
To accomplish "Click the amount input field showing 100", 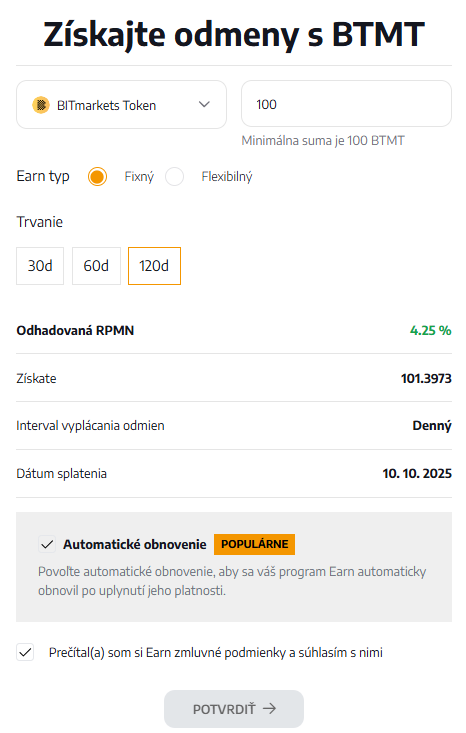I will [x=346, y=104].
